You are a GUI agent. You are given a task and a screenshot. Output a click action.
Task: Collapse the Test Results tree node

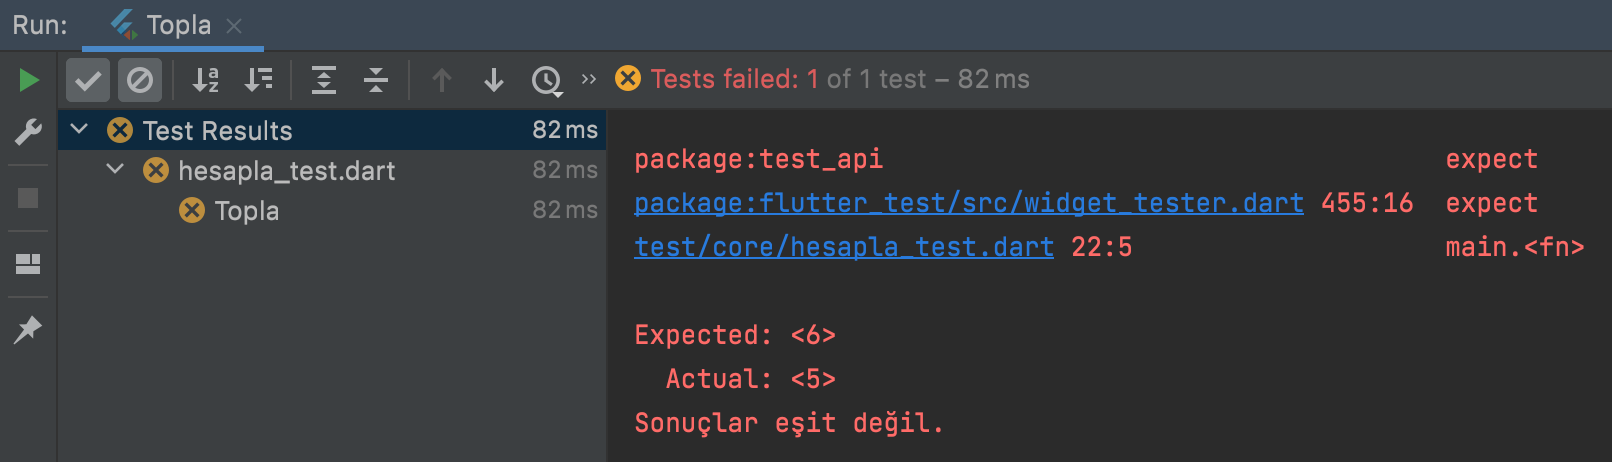80,129
